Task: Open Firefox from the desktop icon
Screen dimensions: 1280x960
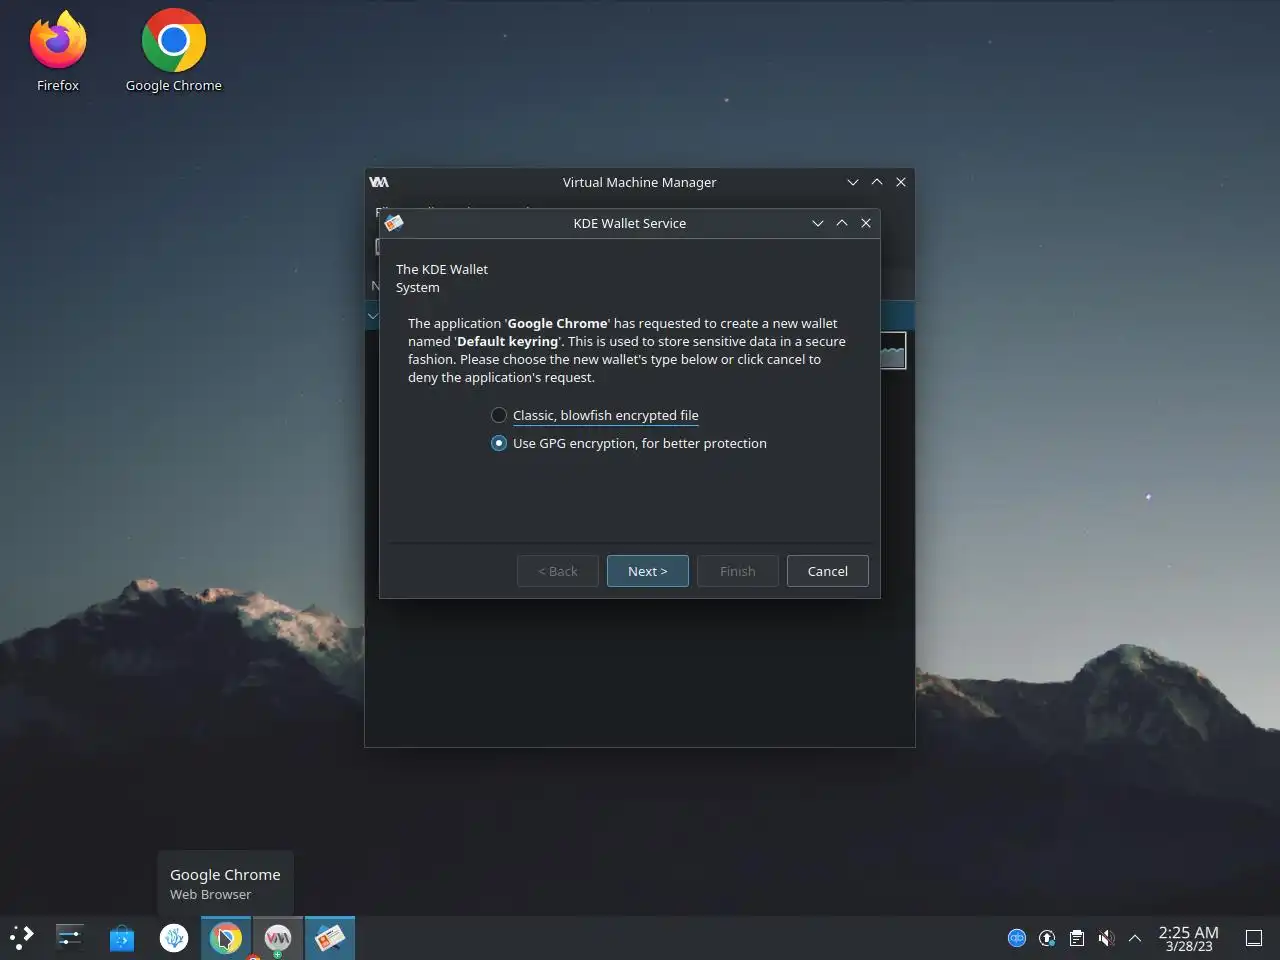Action: pyautogui.click(x=58, y=51)
